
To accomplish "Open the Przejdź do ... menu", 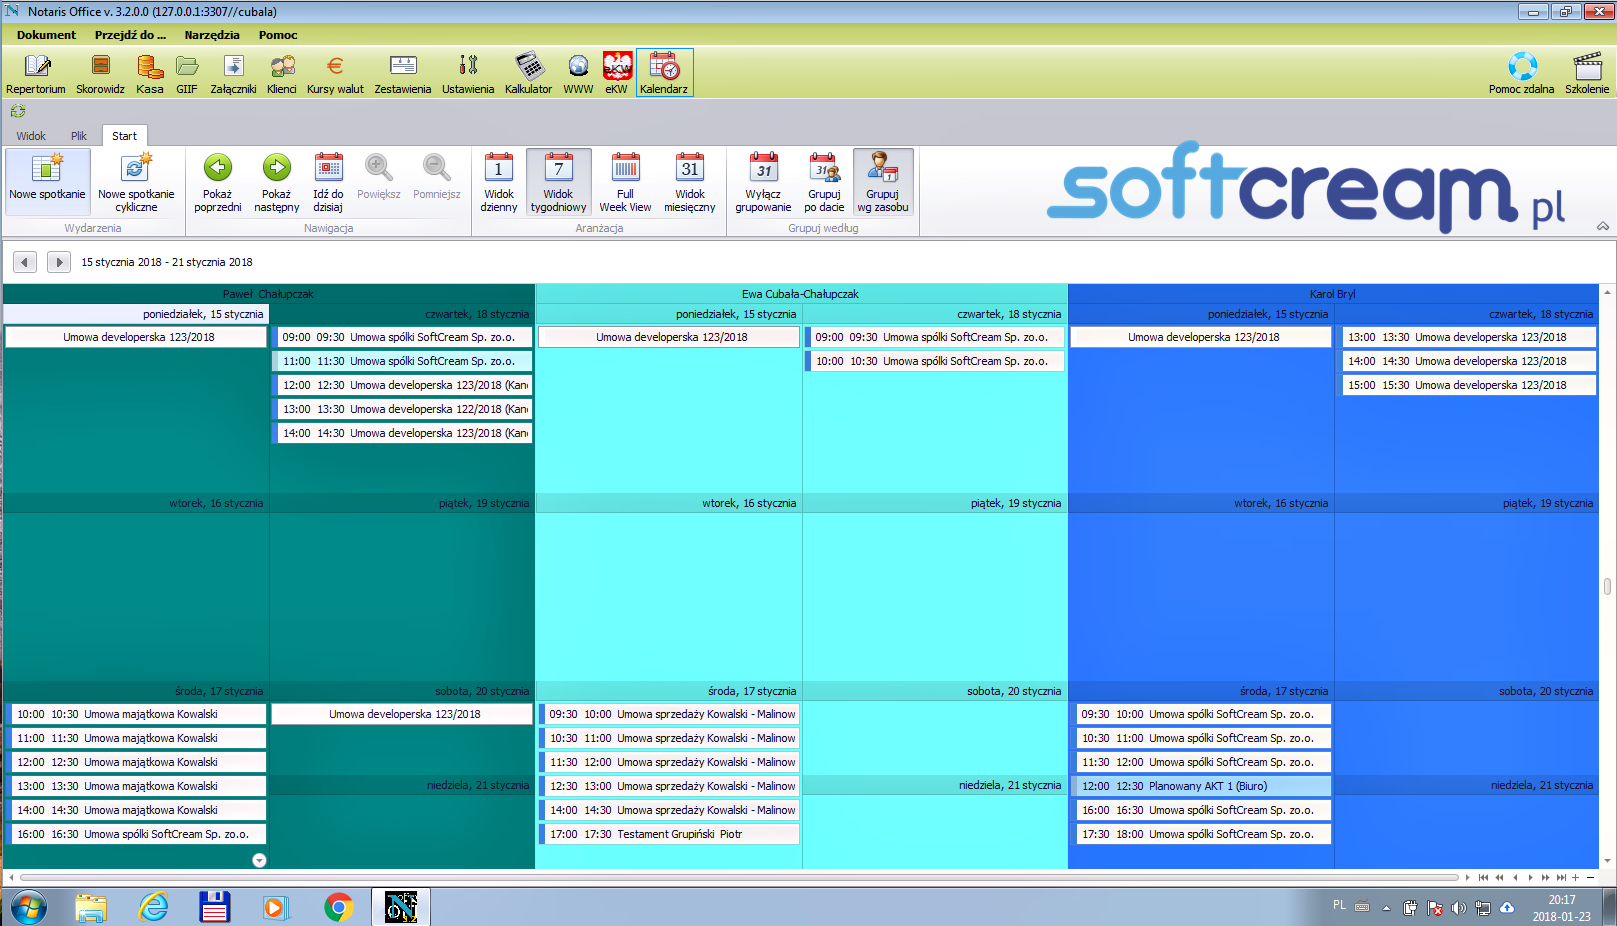I will pyautogui.click(x=130, y=35).
